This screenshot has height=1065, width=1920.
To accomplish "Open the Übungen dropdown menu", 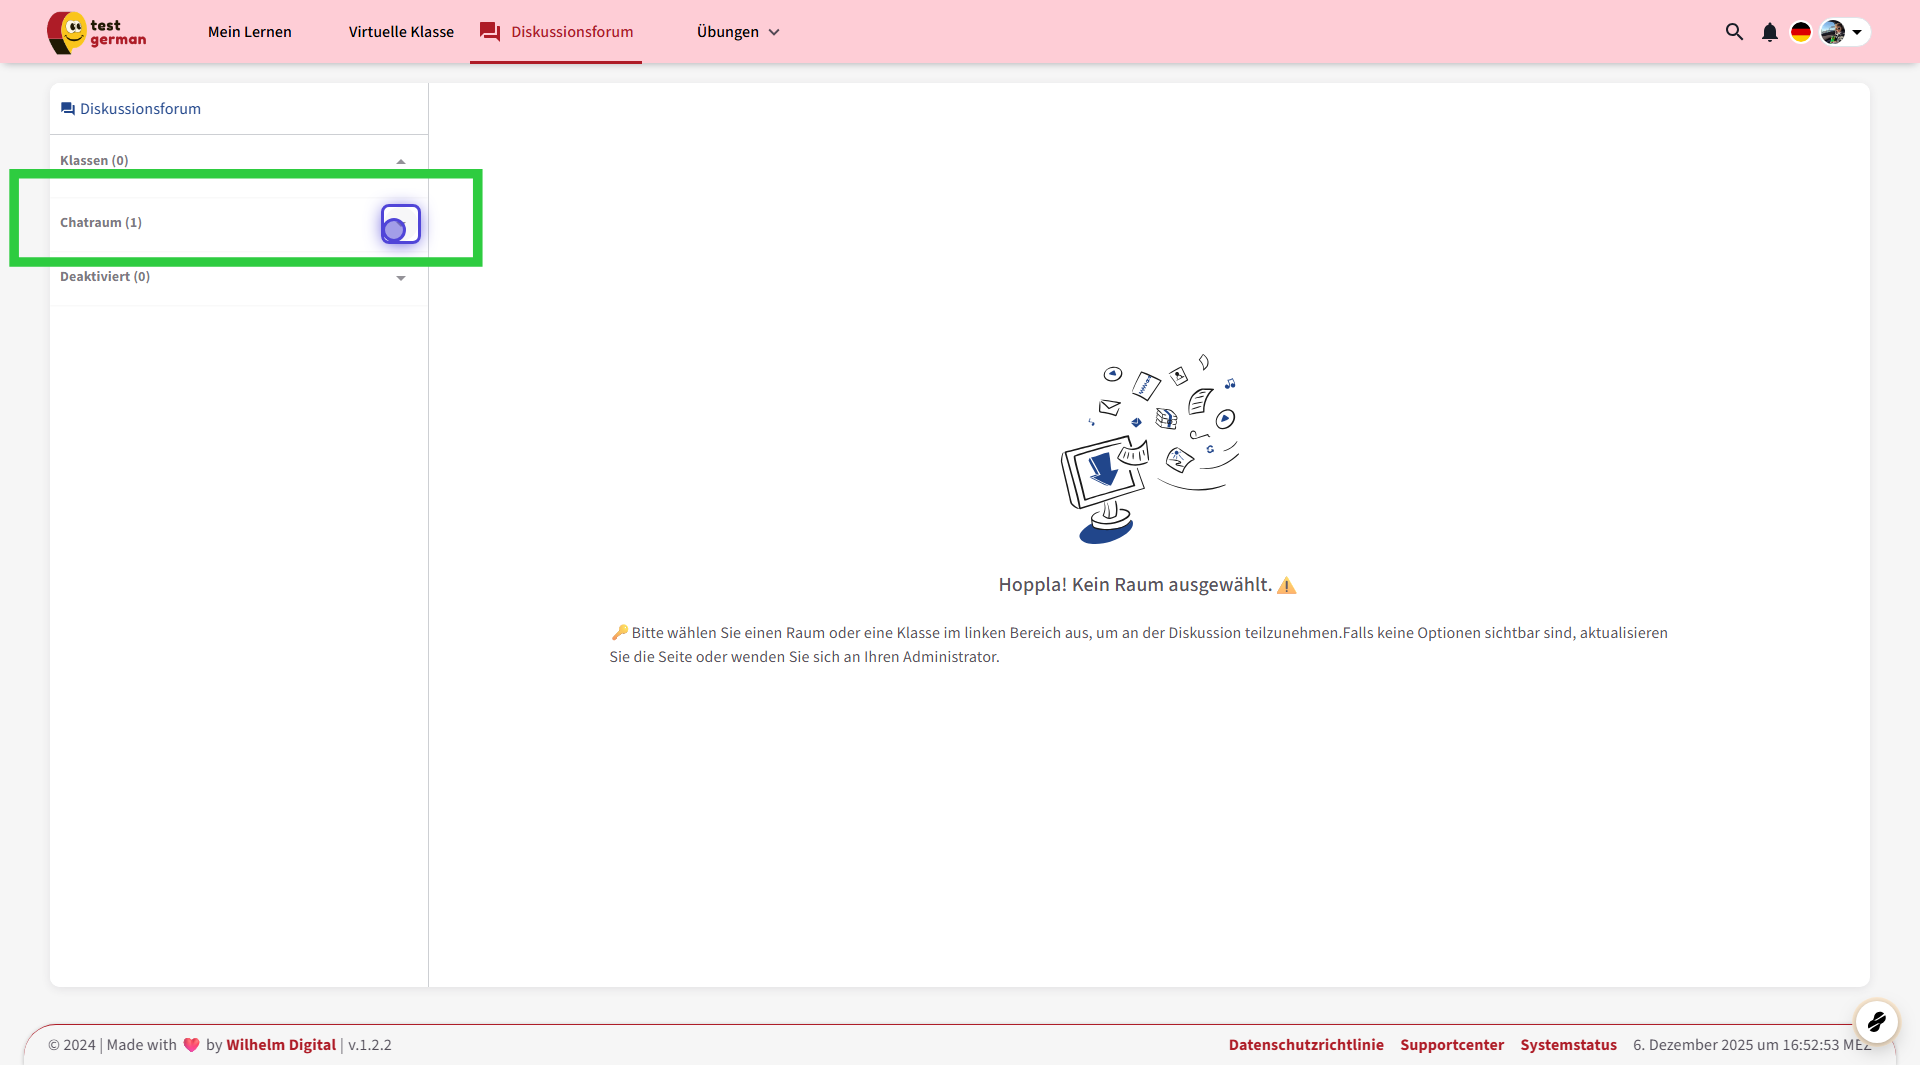I will (738, 32).
